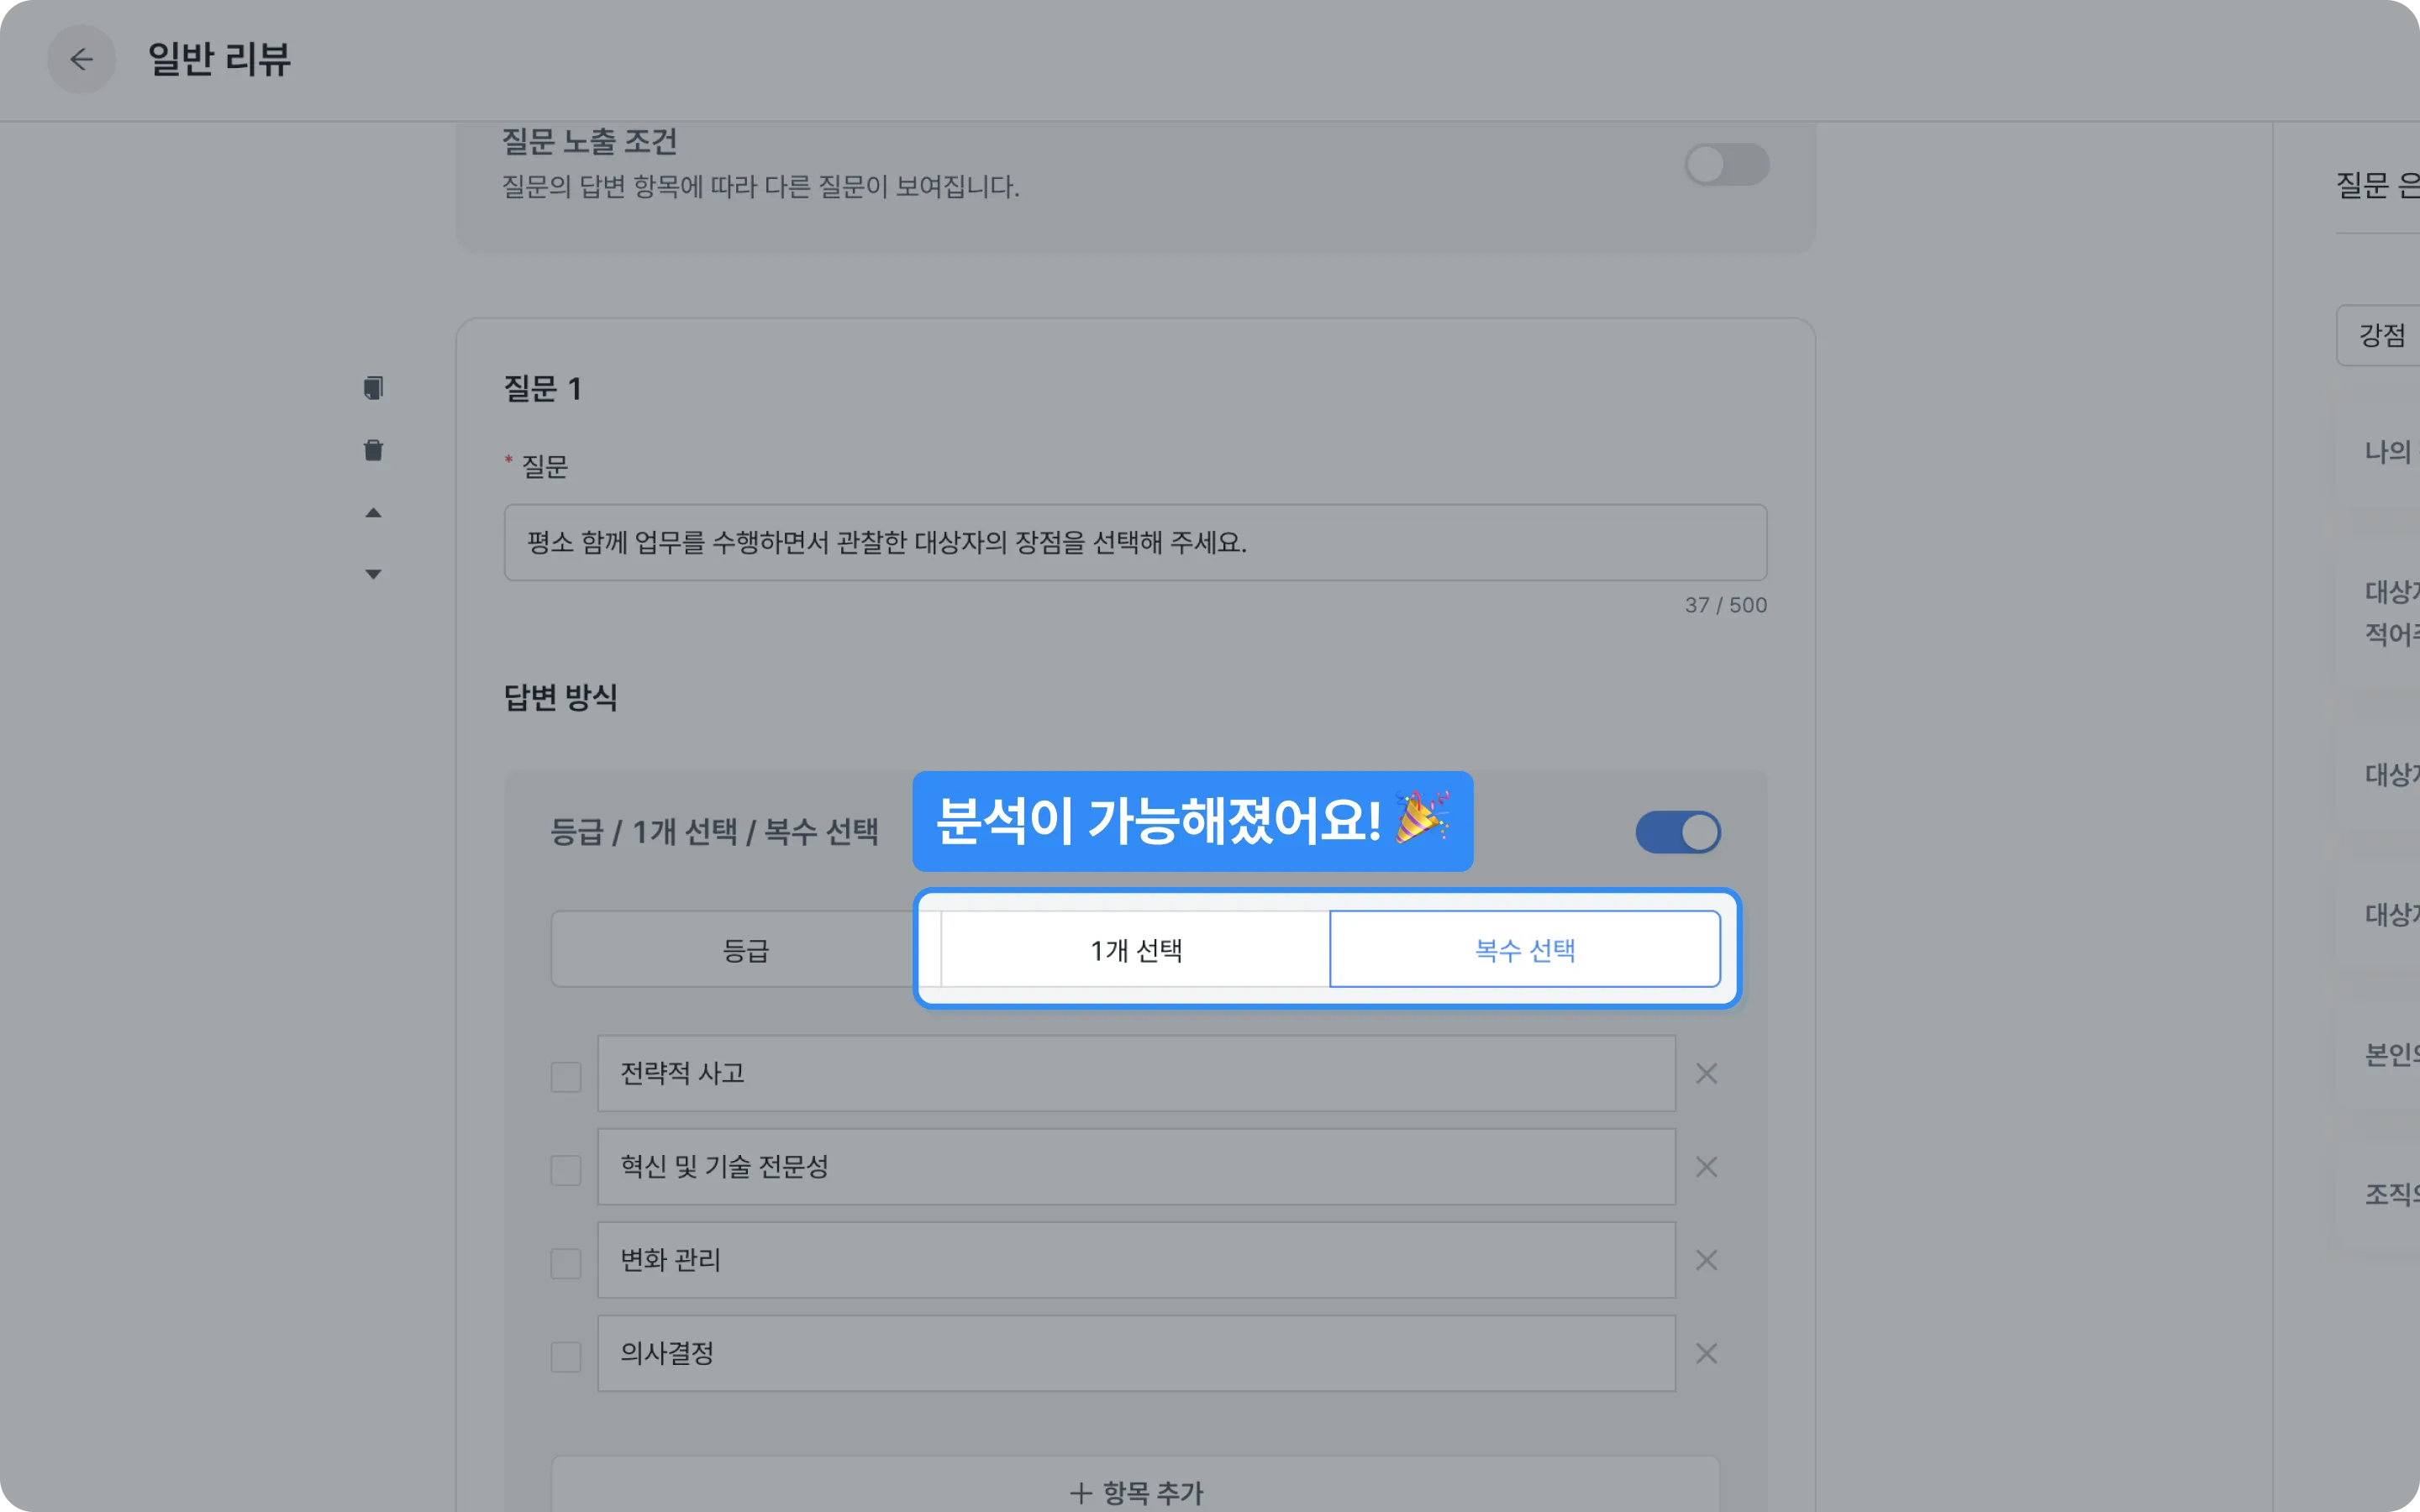Remove the 전략적 사고 option
The height and width of the screenshot is (1512, 2420).
point(1706,1074)
